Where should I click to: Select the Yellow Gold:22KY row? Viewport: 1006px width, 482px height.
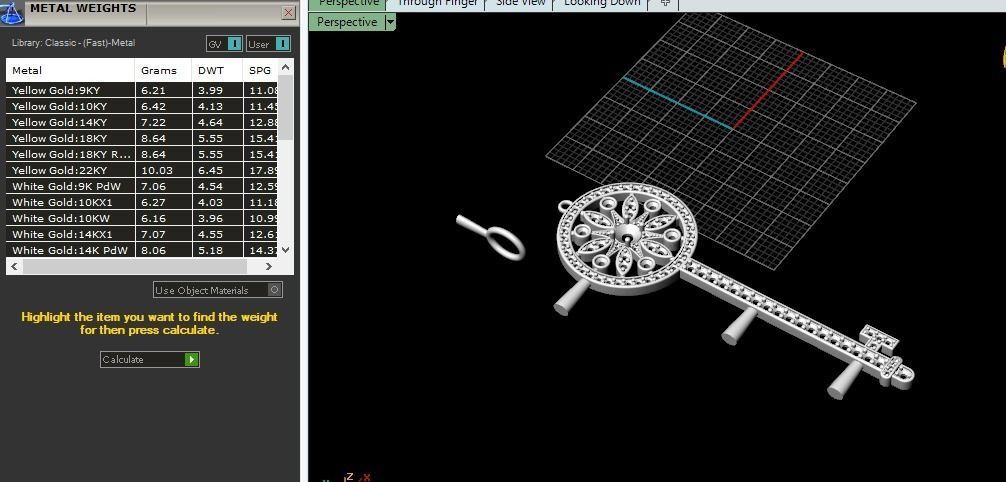[x=142, y=171]
